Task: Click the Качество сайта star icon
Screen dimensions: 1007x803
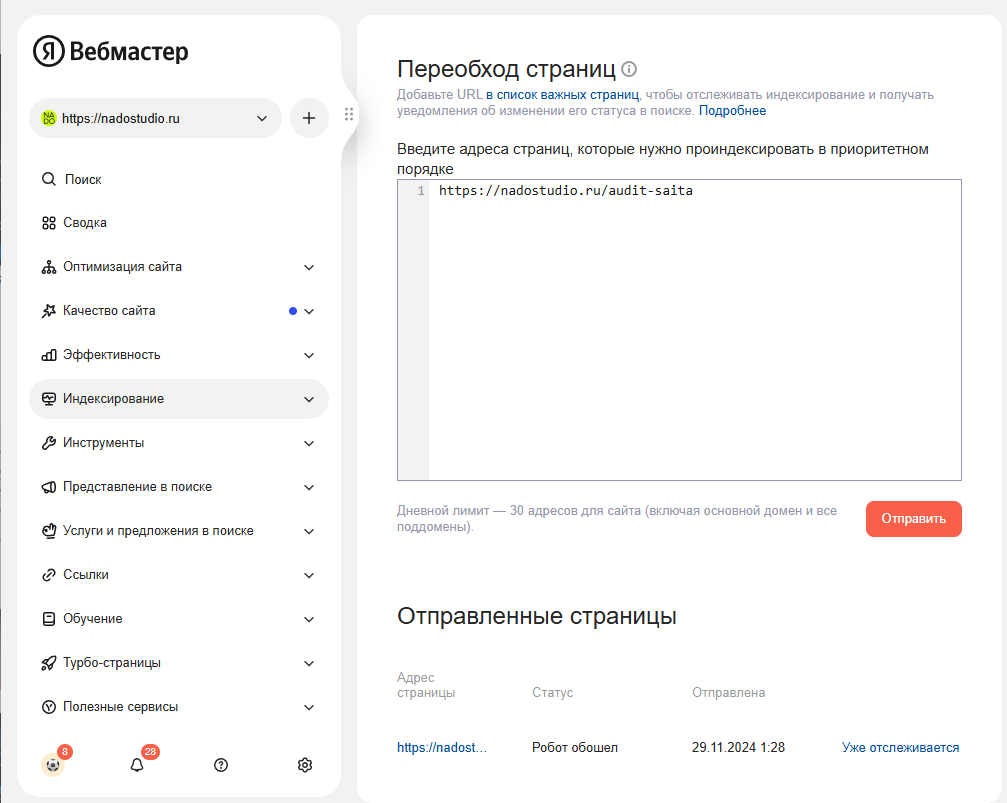Action: (x=49, y=311)
